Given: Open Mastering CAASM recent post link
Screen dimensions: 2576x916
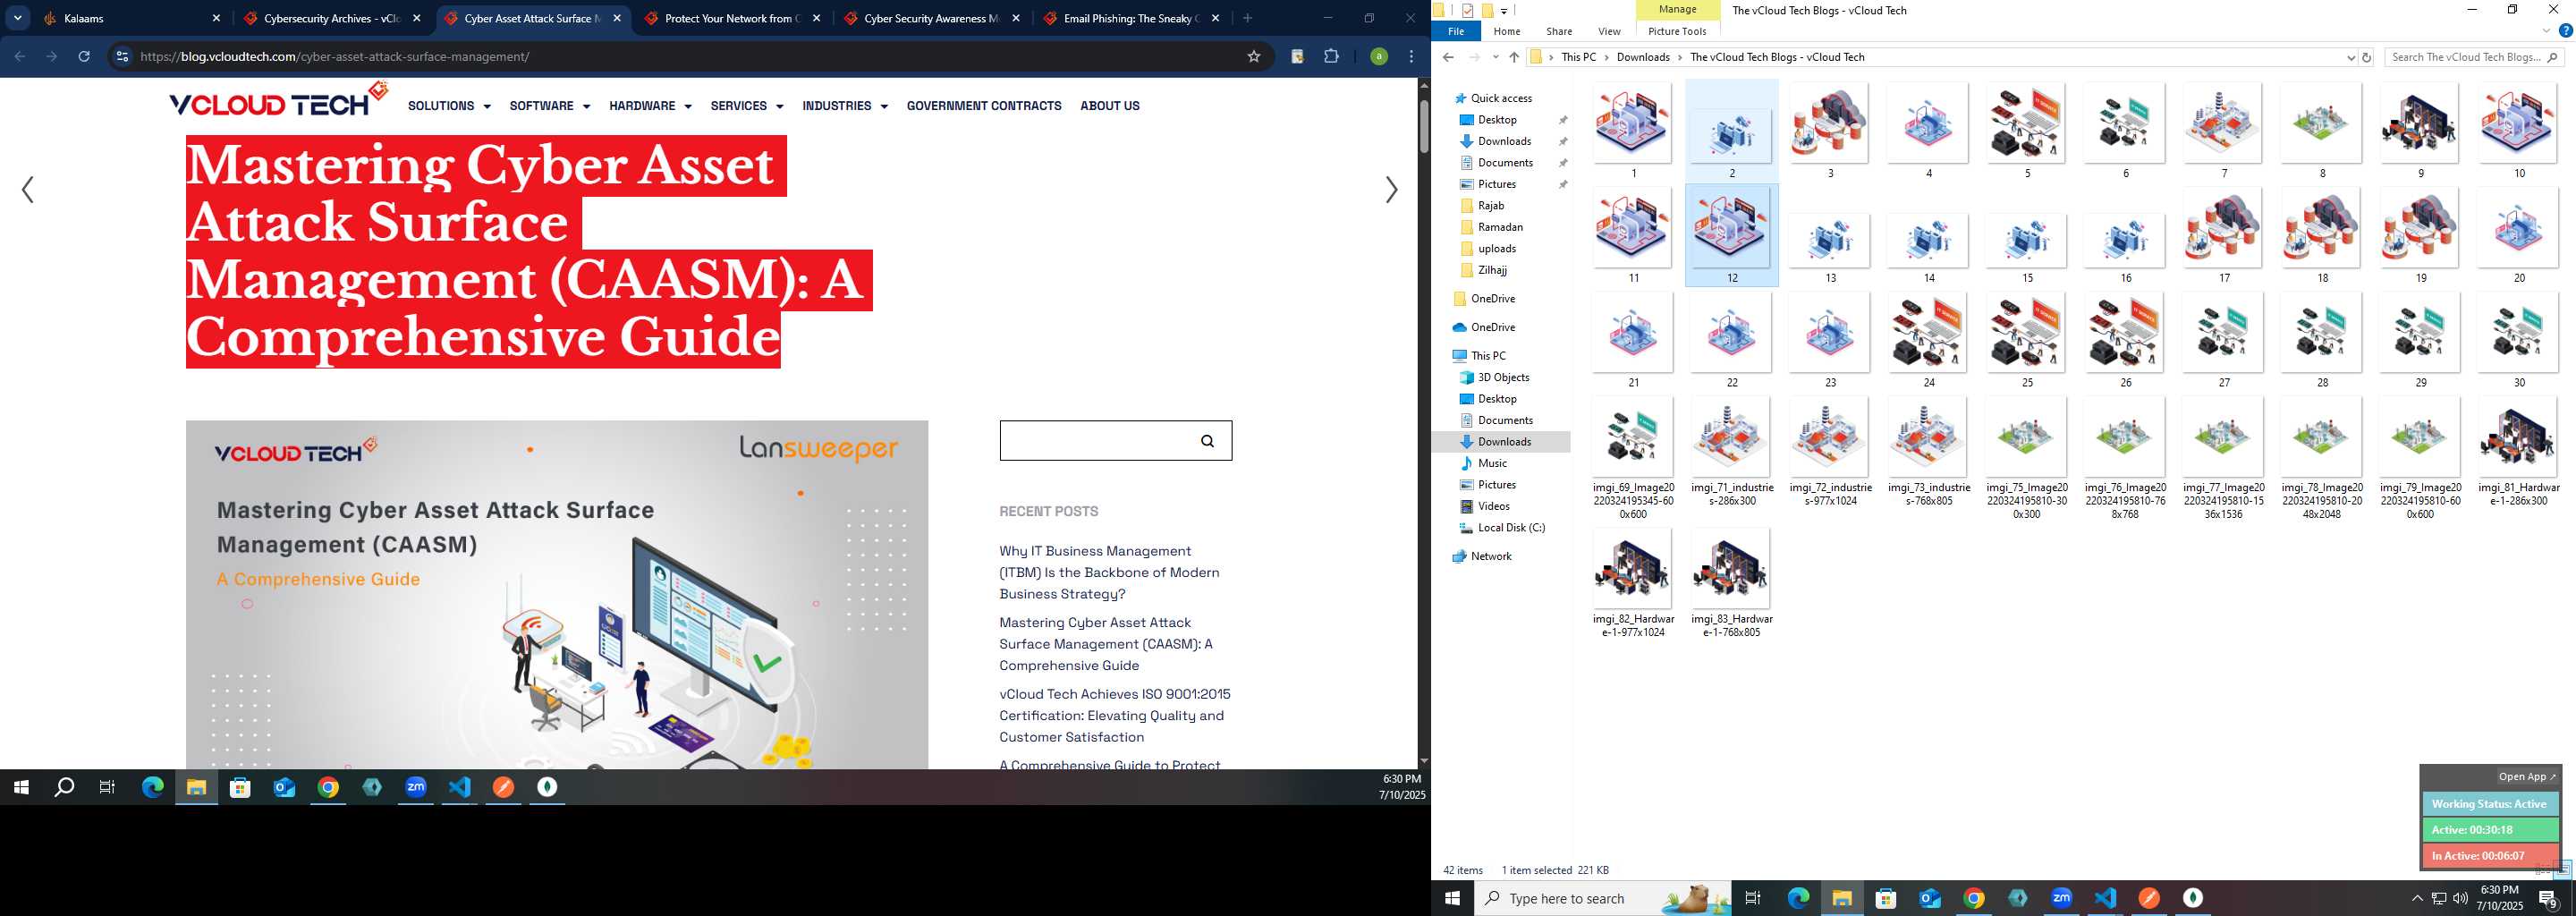Looking at the screenshot, I should click(1105, 644).
